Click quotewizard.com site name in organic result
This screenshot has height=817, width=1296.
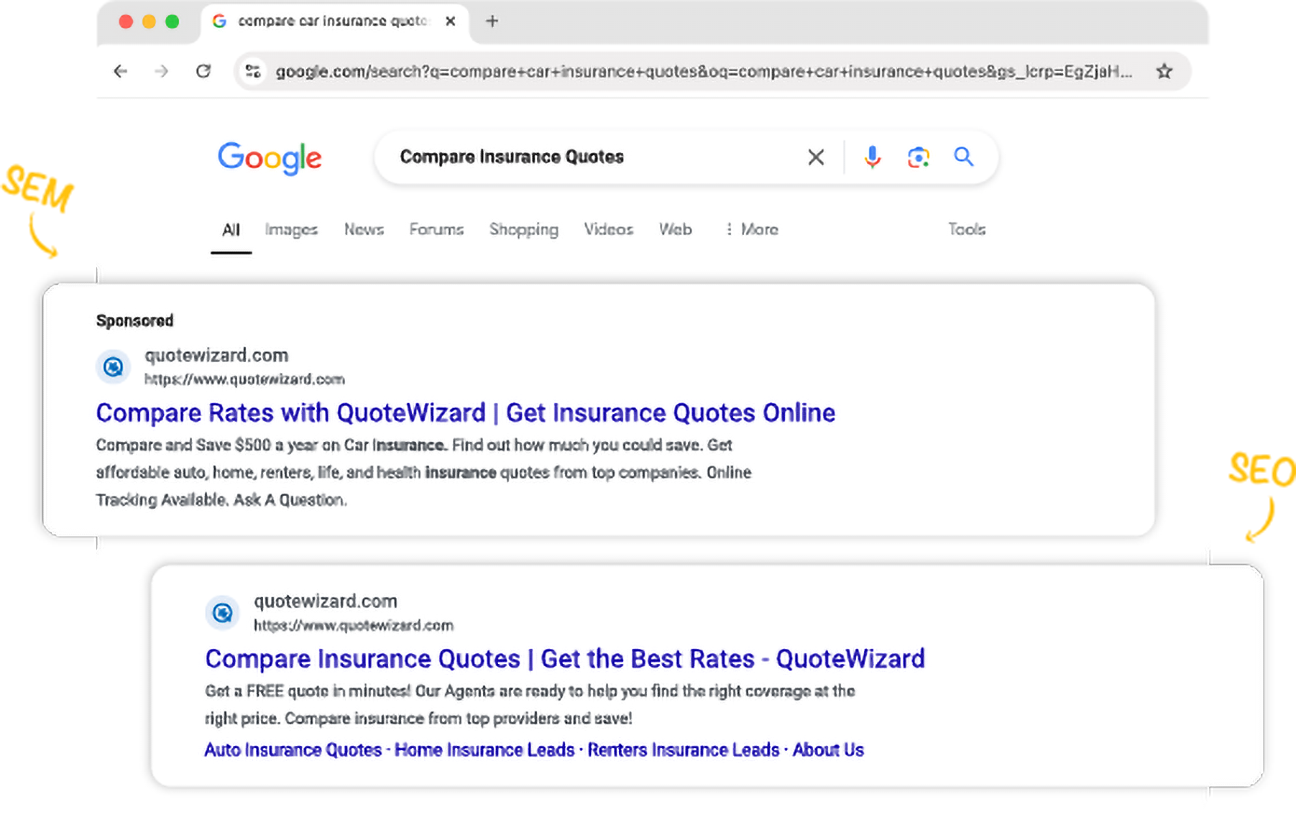tap(325, 601)
